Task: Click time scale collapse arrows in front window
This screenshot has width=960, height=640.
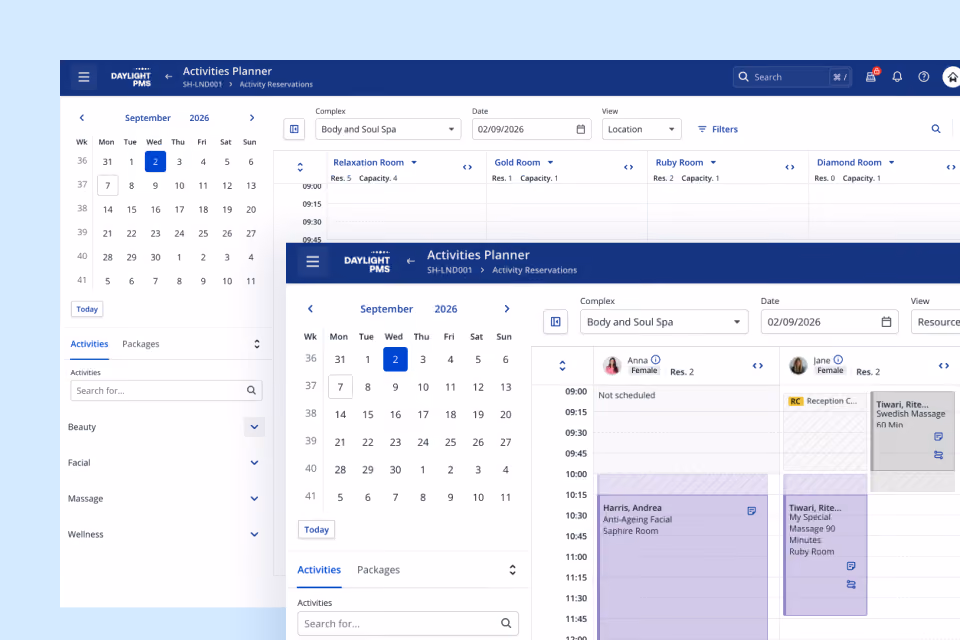Action: click(562, 366)
